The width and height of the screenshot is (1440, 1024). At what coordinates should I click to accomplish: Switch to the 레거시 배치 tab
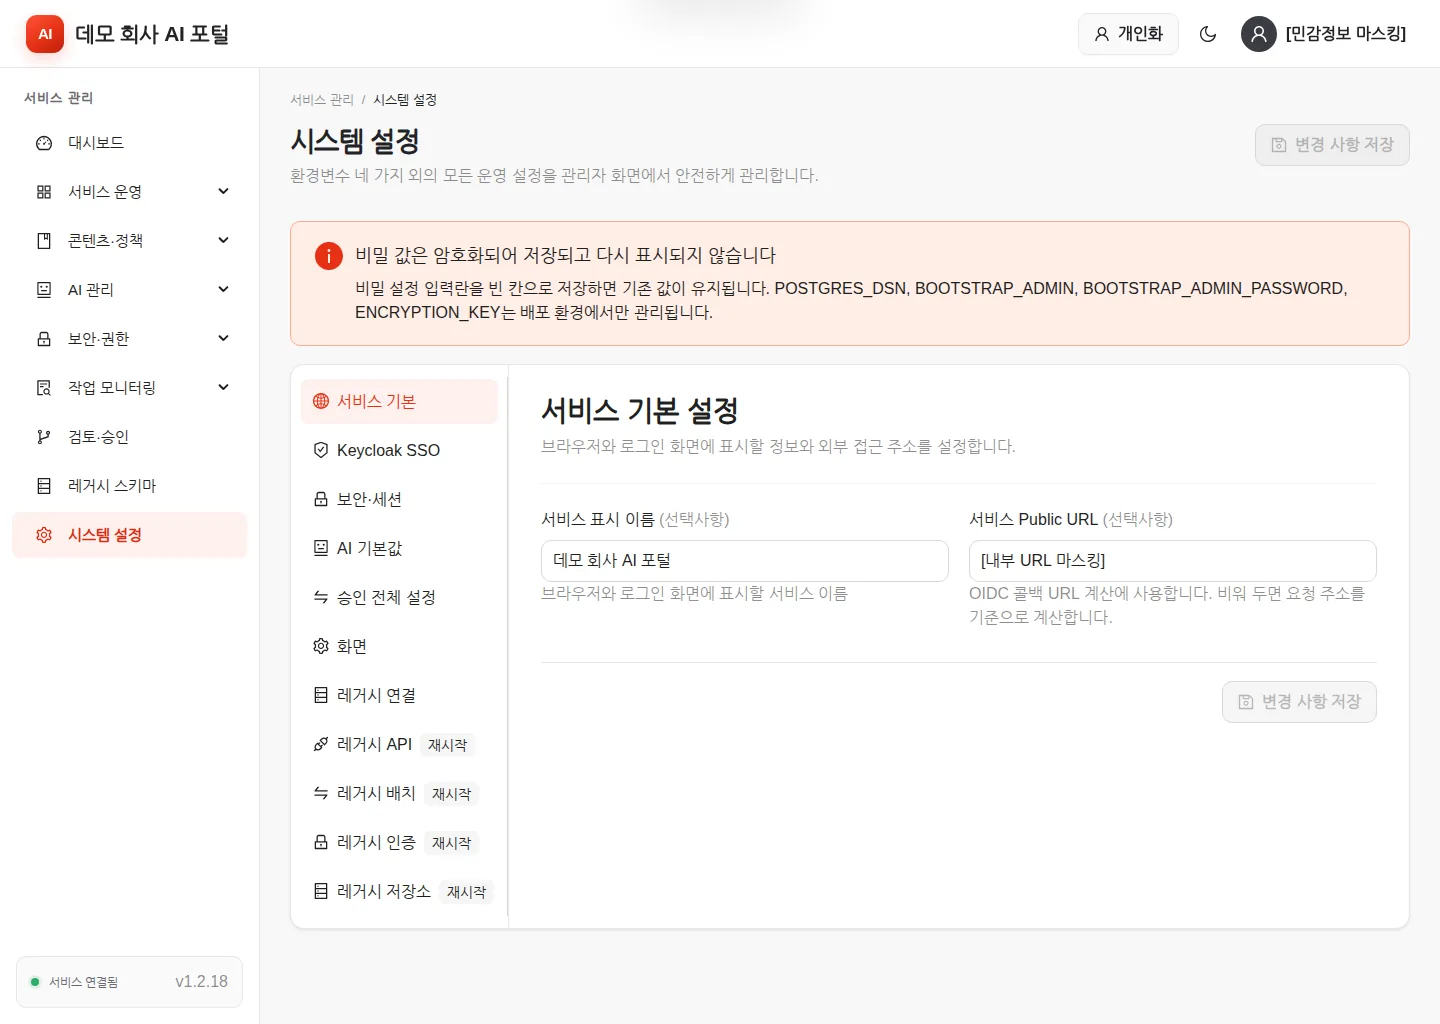(x=399, y=793)
